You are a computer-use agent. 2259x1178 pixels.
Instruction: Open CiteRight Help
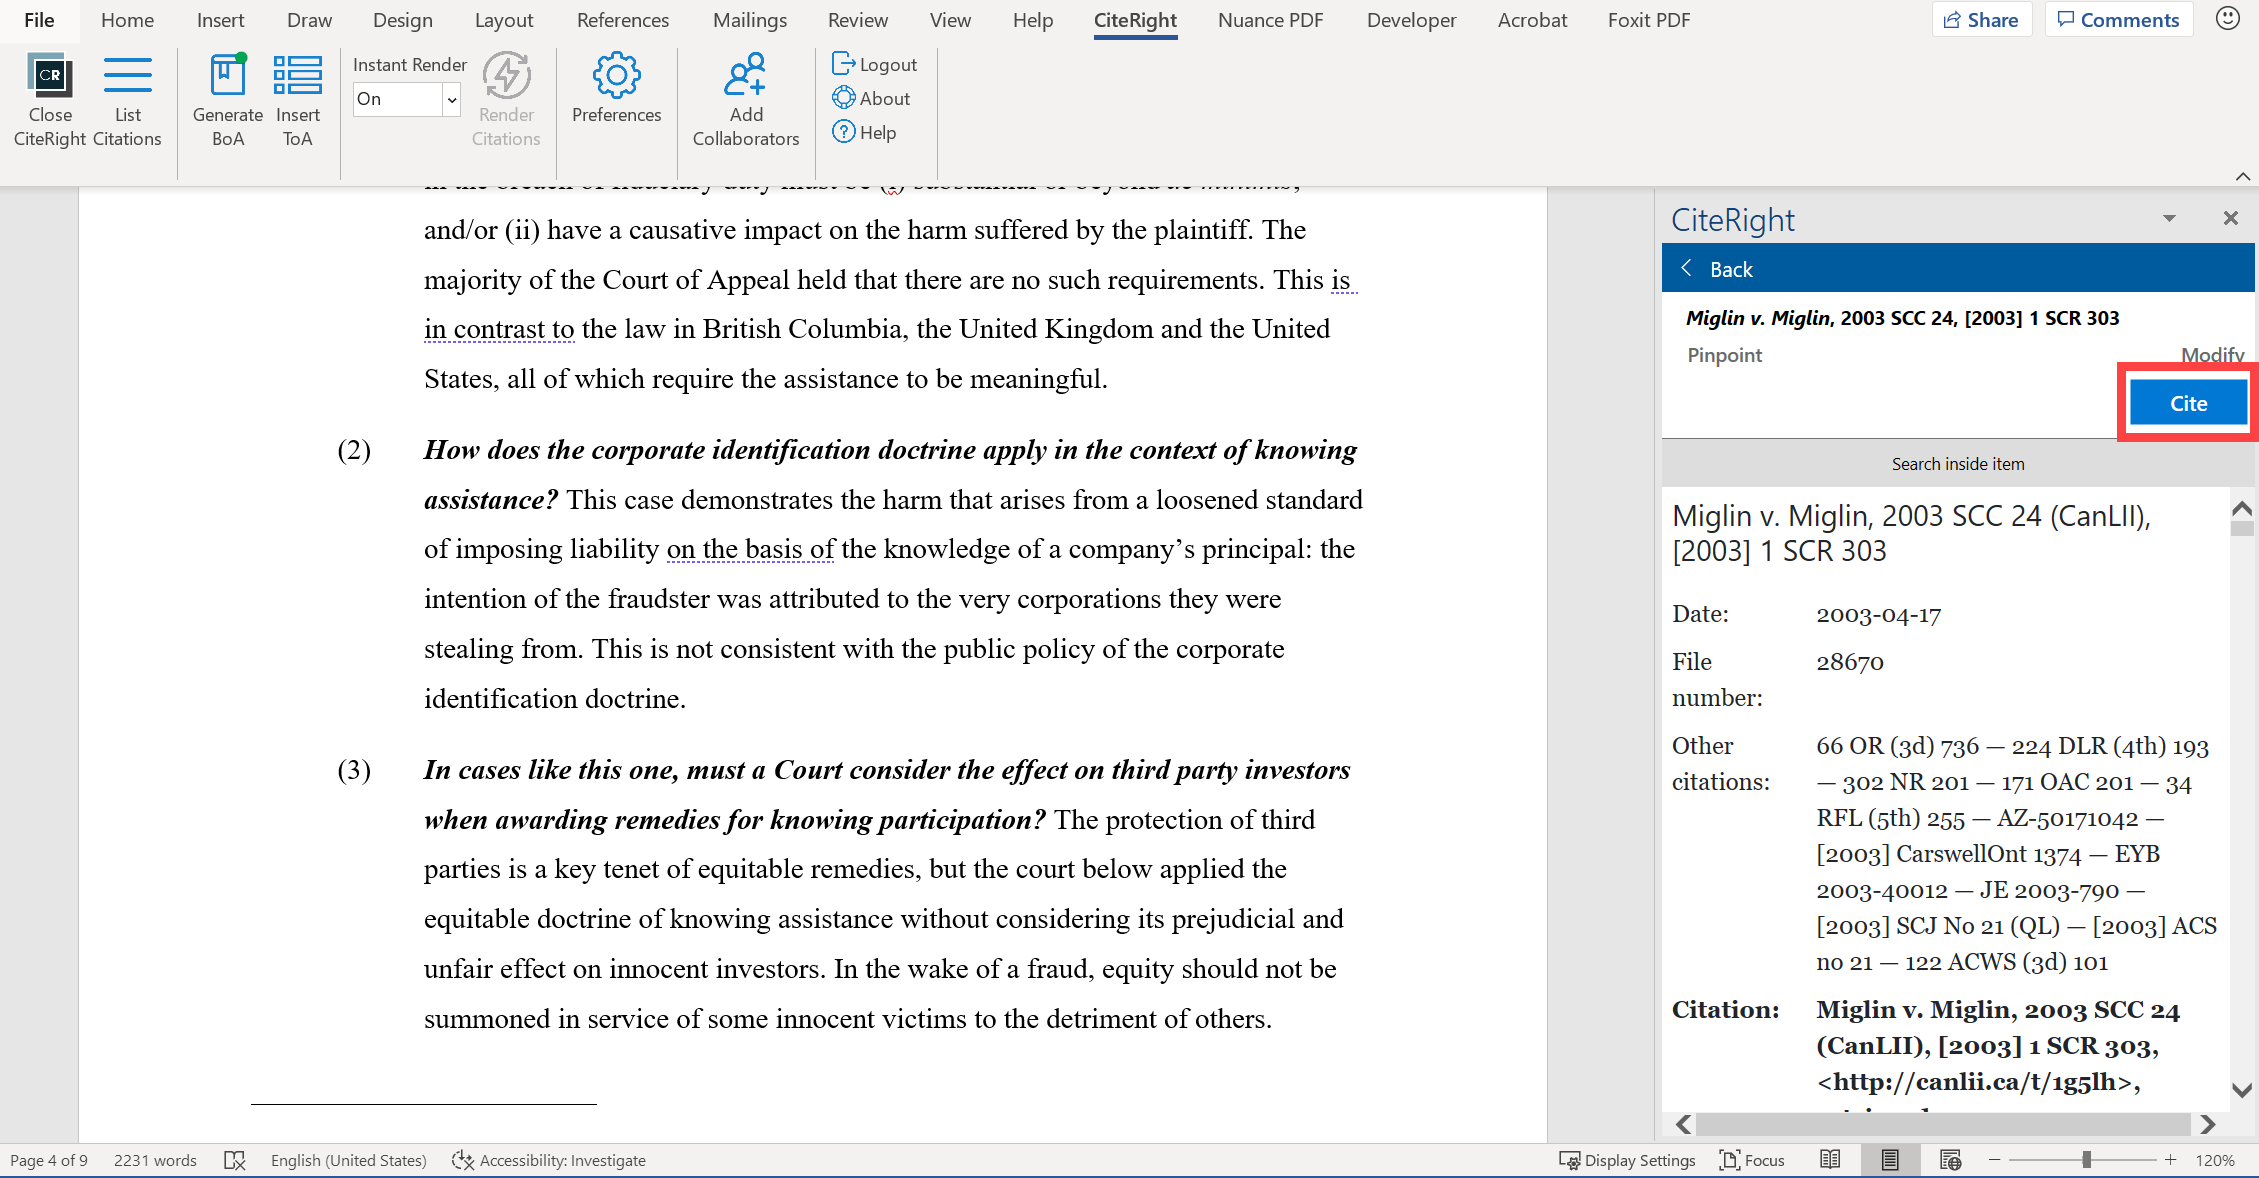pyautogui.click(x=864, y=132)
